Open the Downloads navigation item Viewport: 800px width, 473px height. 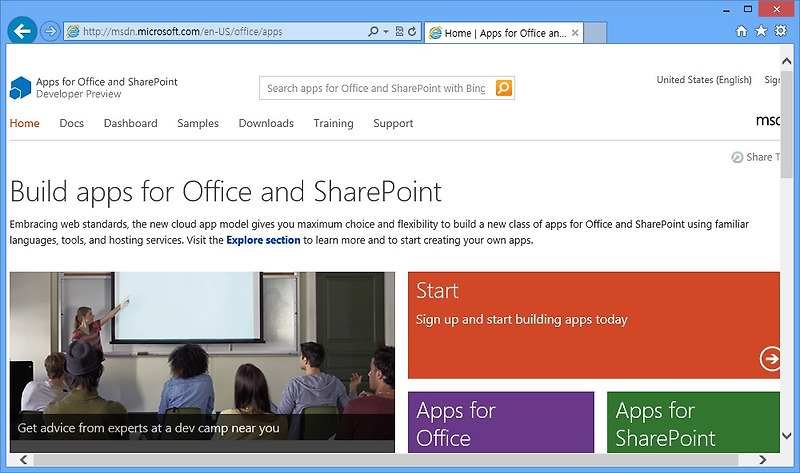point(266,123)
